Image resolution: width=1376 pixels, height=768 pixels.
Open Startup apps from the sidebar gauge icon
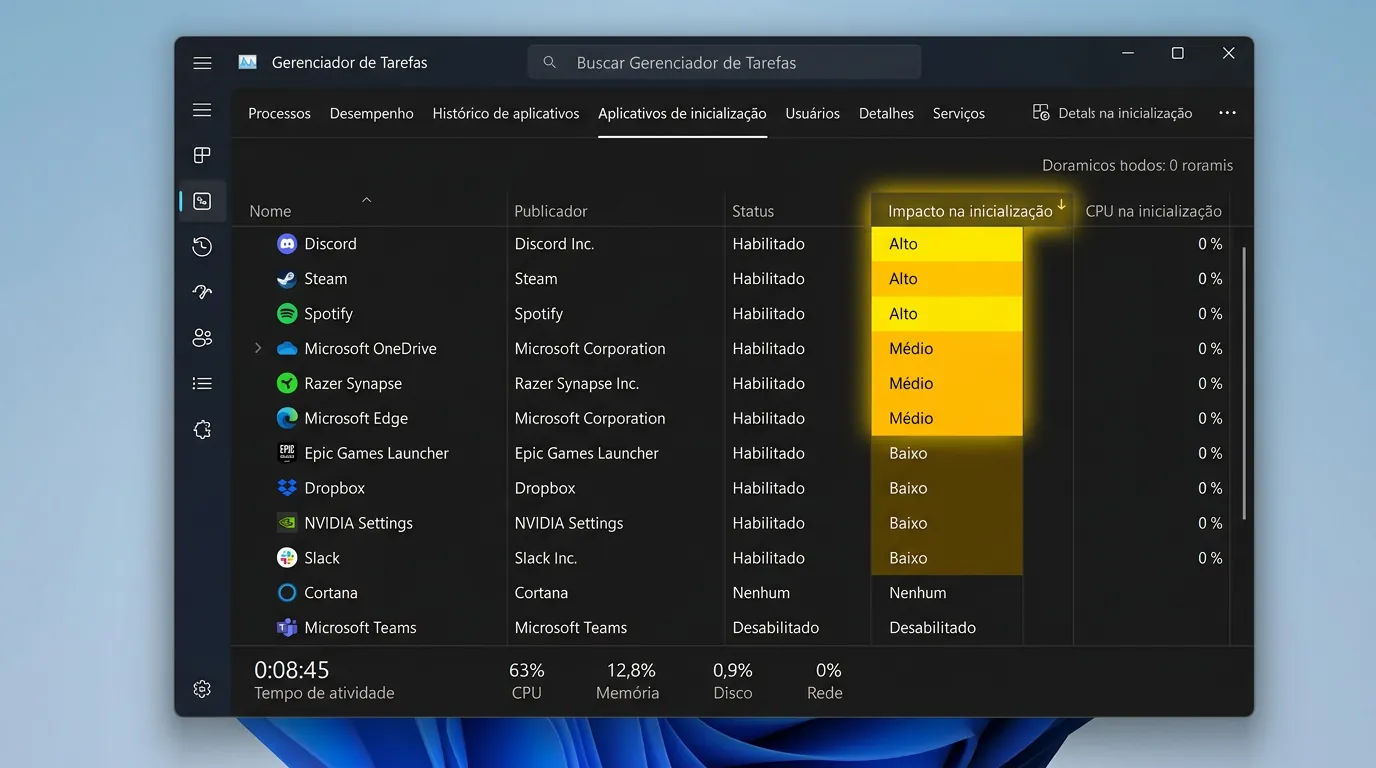coord(202,292)
